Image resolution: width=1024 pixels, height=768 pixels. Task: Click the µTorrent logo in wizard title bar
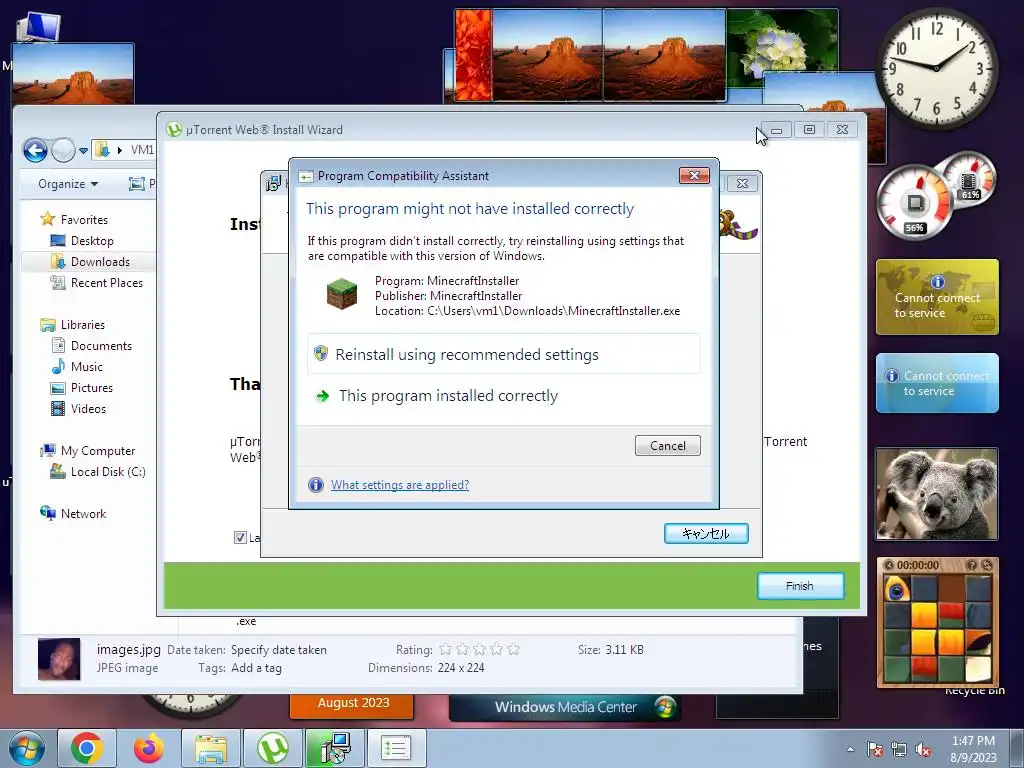click(174, 129)
